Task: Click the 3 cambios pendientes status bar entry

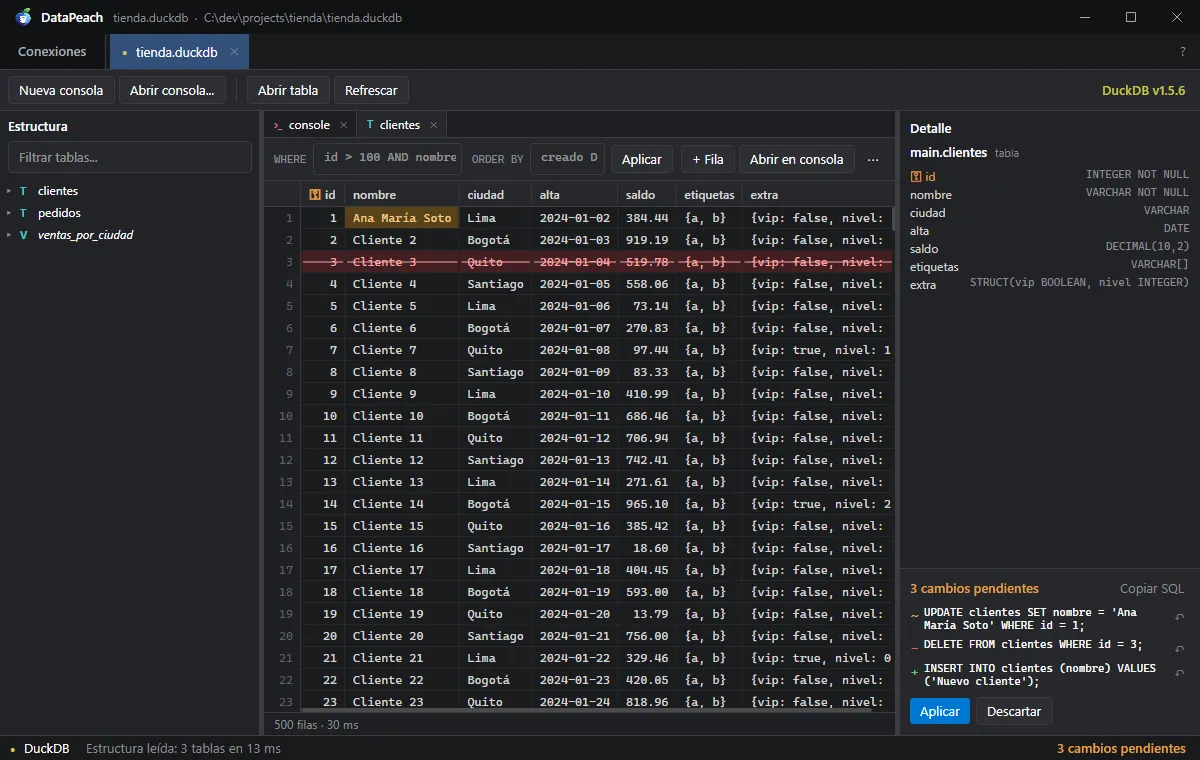Action: click(x=1121, y=748)
